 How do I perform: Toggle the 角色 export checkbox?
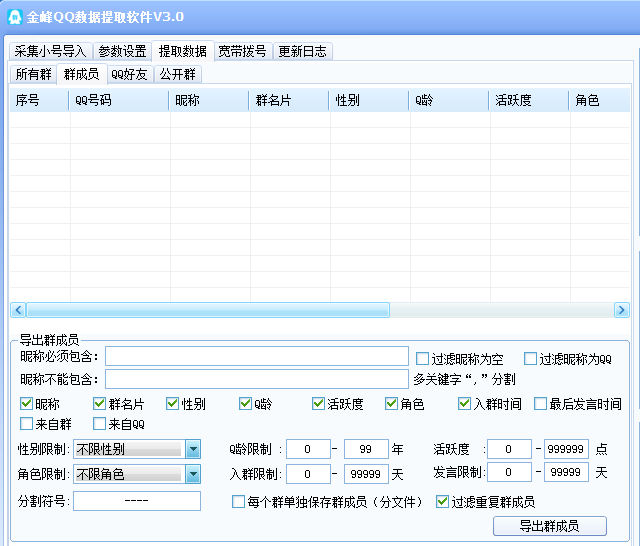pyautogui.click(x=391, y=404)
